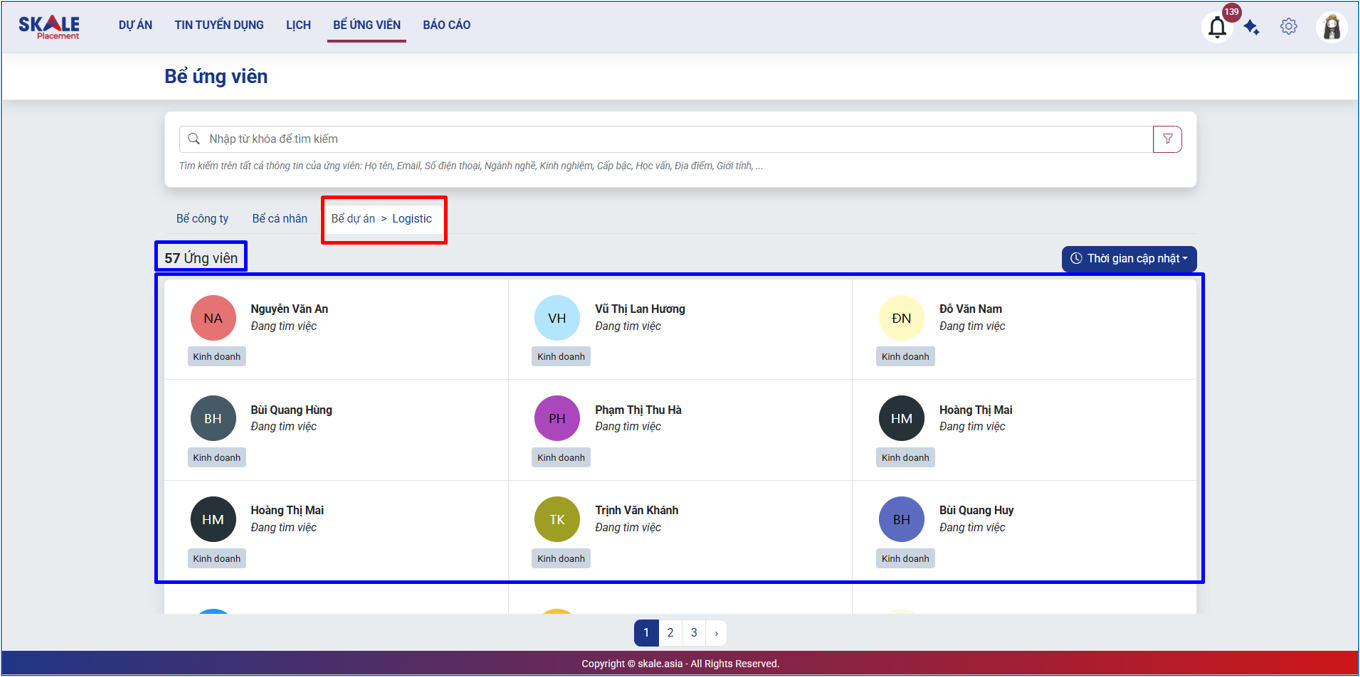Image resolution: width=1360 pixels, height=677 pixels.
Task: Click the candidate keyword search field
Action: pyautogui.click(x=670, y=139)
